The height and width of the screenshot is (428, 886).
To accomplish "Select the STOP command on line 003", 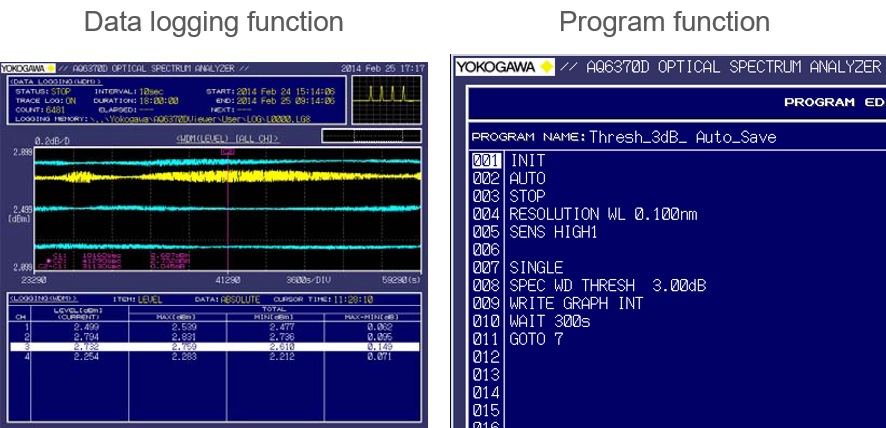I will tap(527, 196).
